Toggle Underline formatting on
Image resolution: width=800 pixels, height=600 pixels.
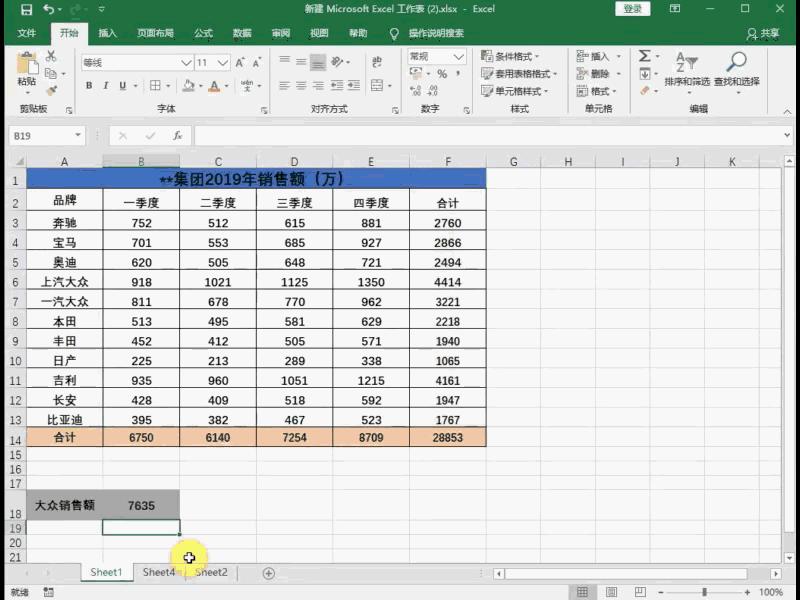pyautogui.click(x=123, y=85)
